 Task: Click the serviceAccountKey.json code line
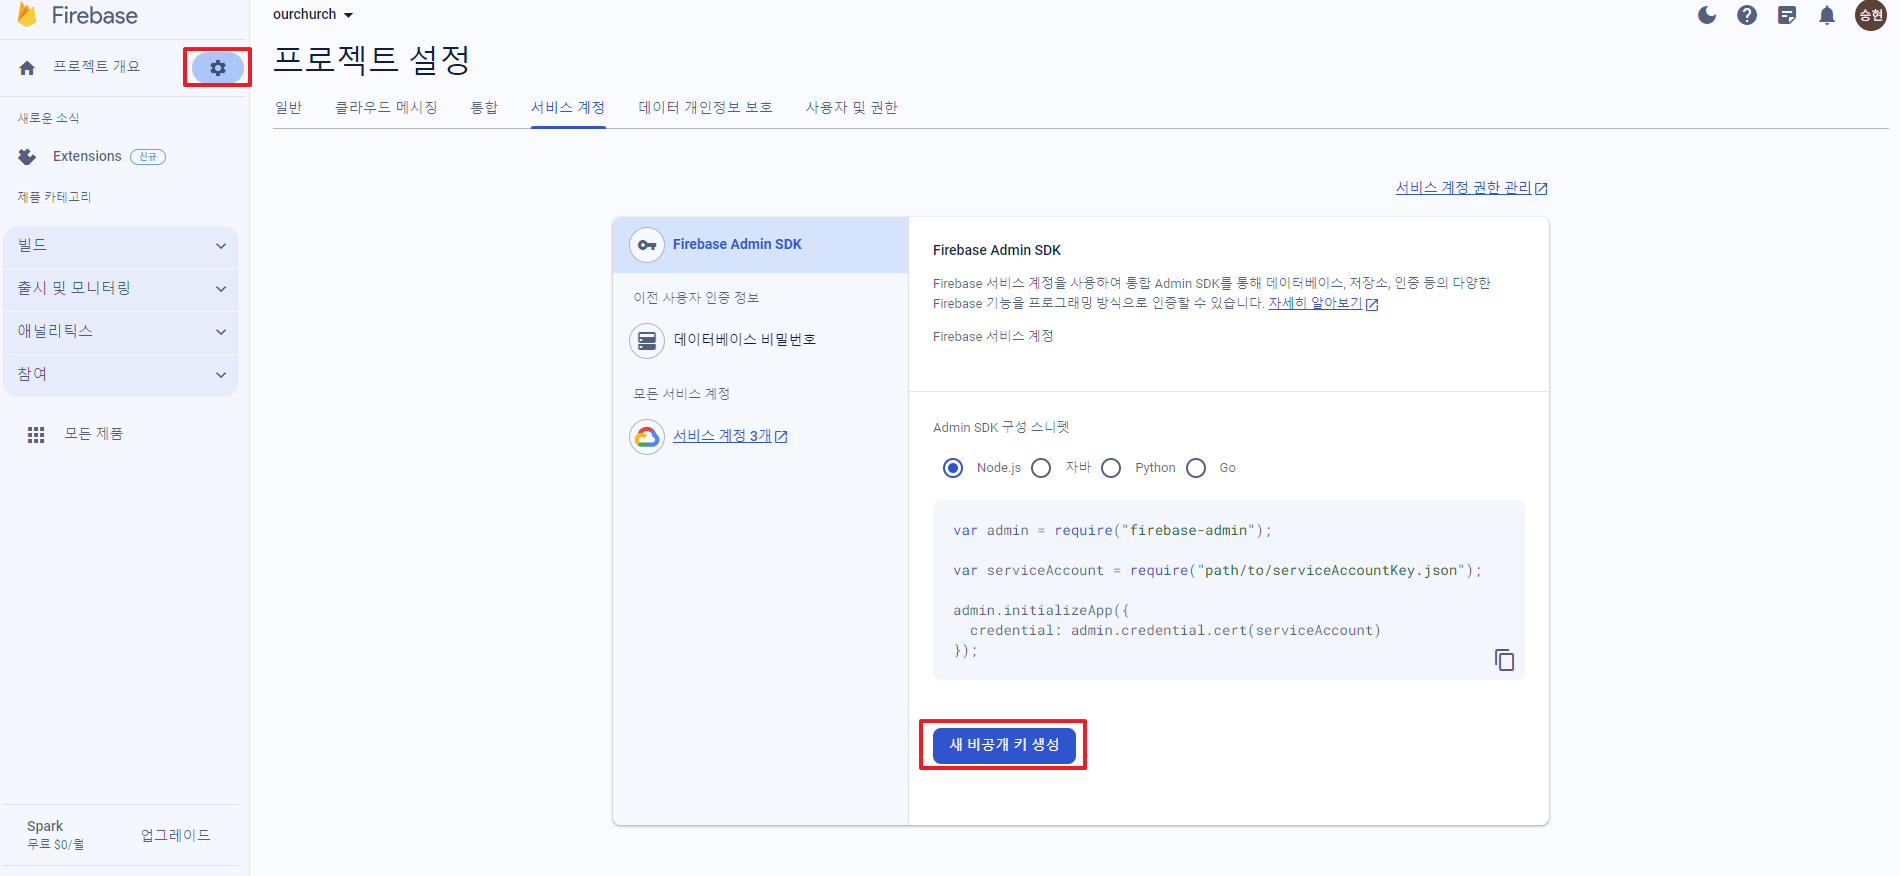[x=1217, y=571]
